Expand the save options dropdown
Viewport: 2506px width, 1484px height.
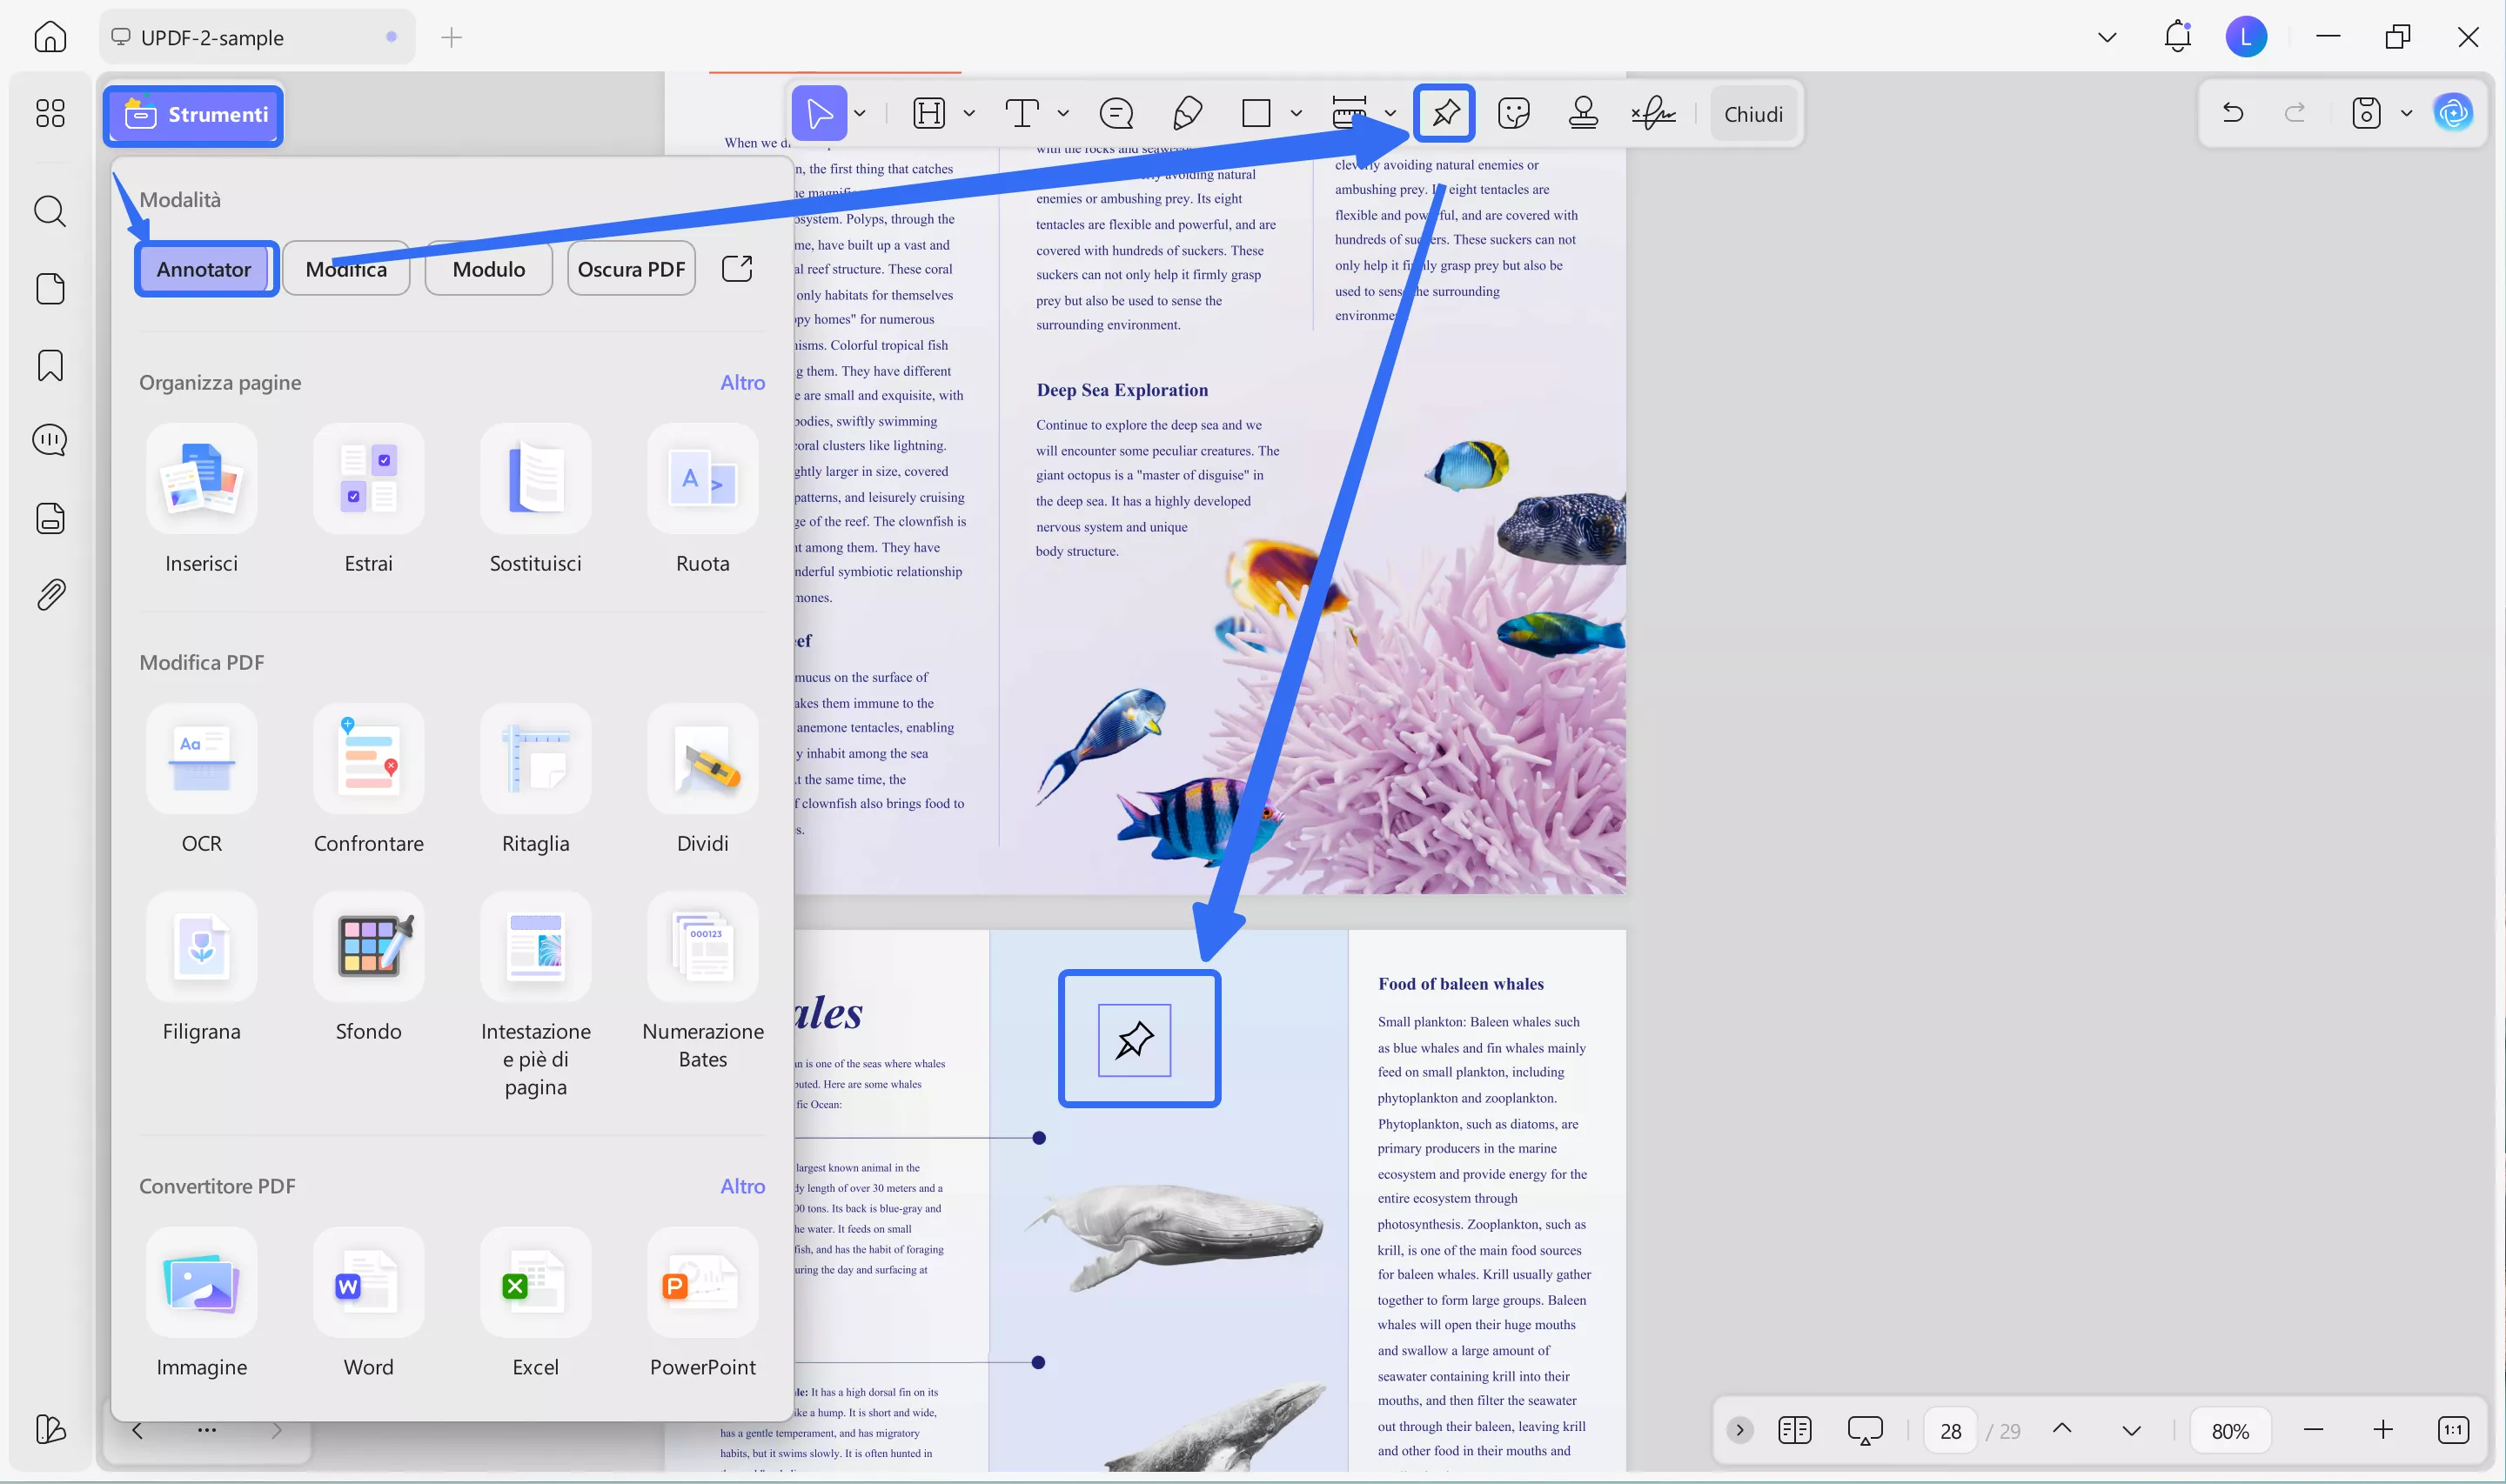pyautogui.click(x=2406, y=113)
